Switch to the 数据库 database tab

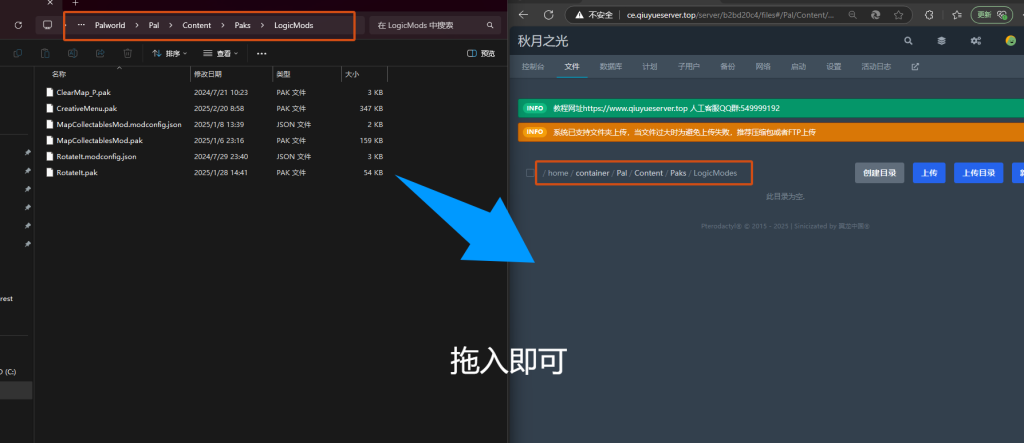[x=610, y=67]
